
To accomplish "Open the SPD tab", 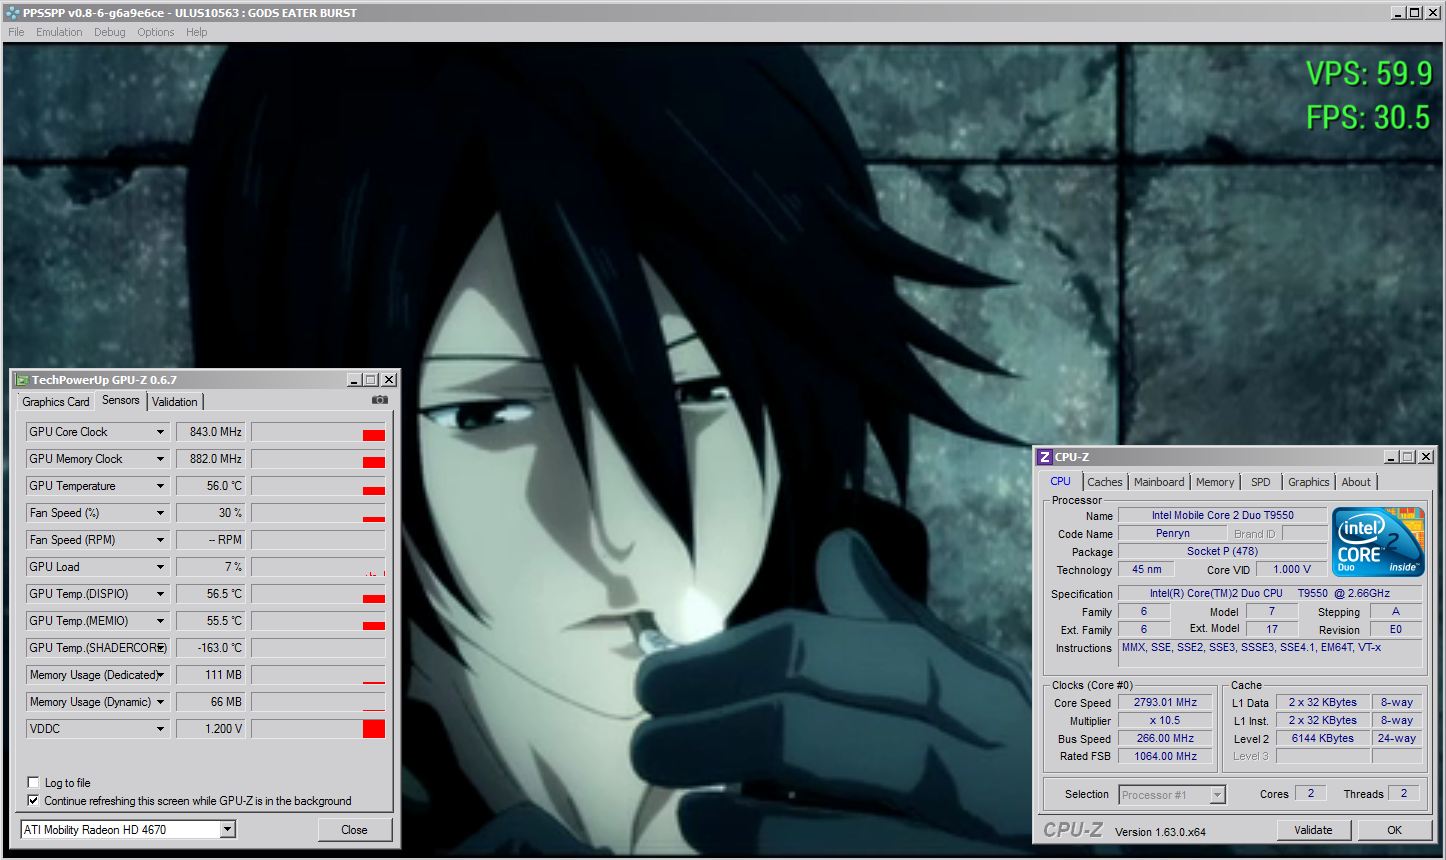I will (1261, 482).
